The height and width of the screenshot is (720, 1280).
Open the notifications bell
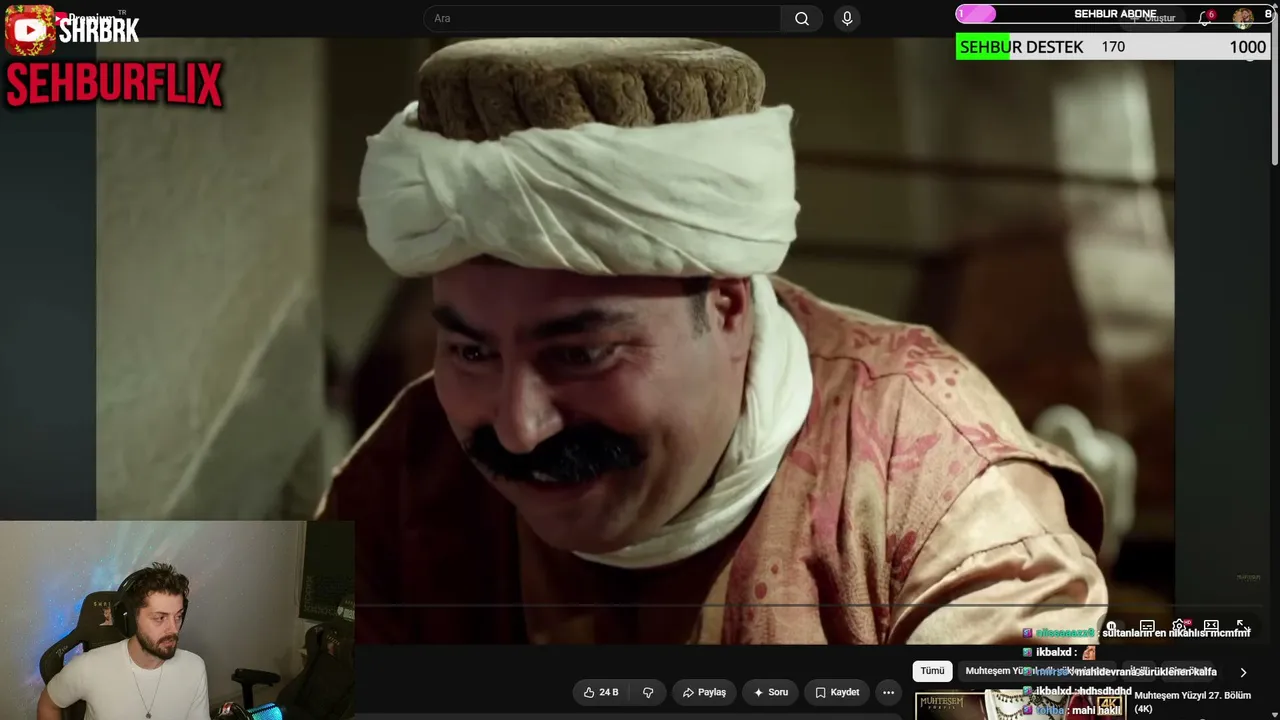click(1205, 18)
